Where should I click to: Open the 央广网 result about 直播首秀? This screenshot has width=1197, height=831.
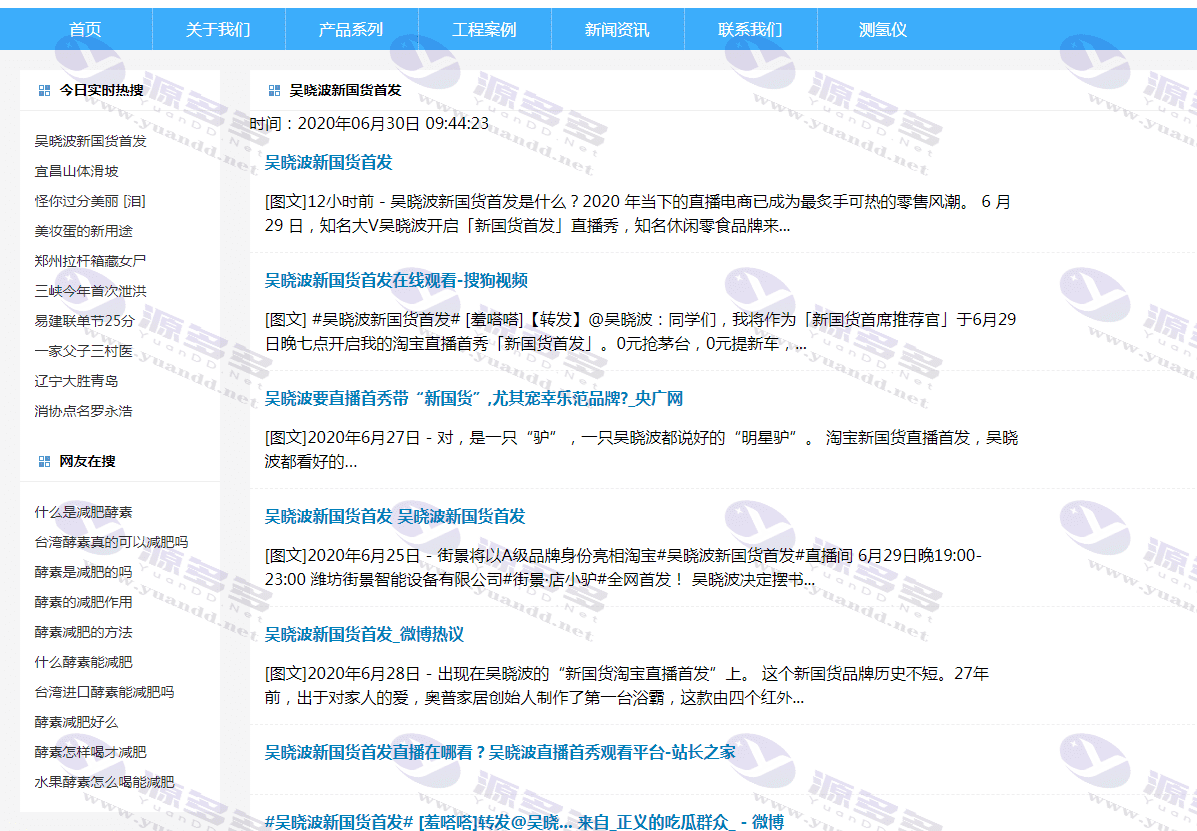(473, 398)
